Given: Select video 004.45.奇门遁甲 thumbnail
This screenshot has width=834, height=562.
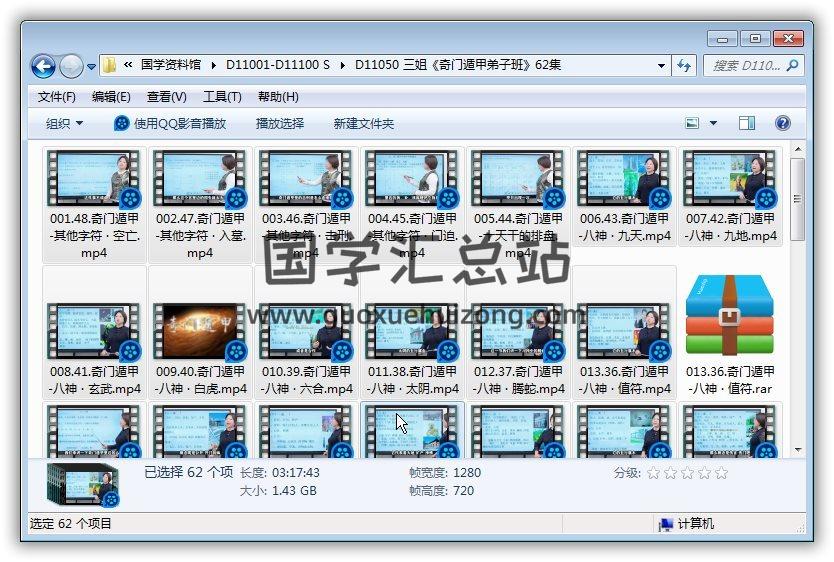Looking at the screenshot, I should click(x=412, y=179).
